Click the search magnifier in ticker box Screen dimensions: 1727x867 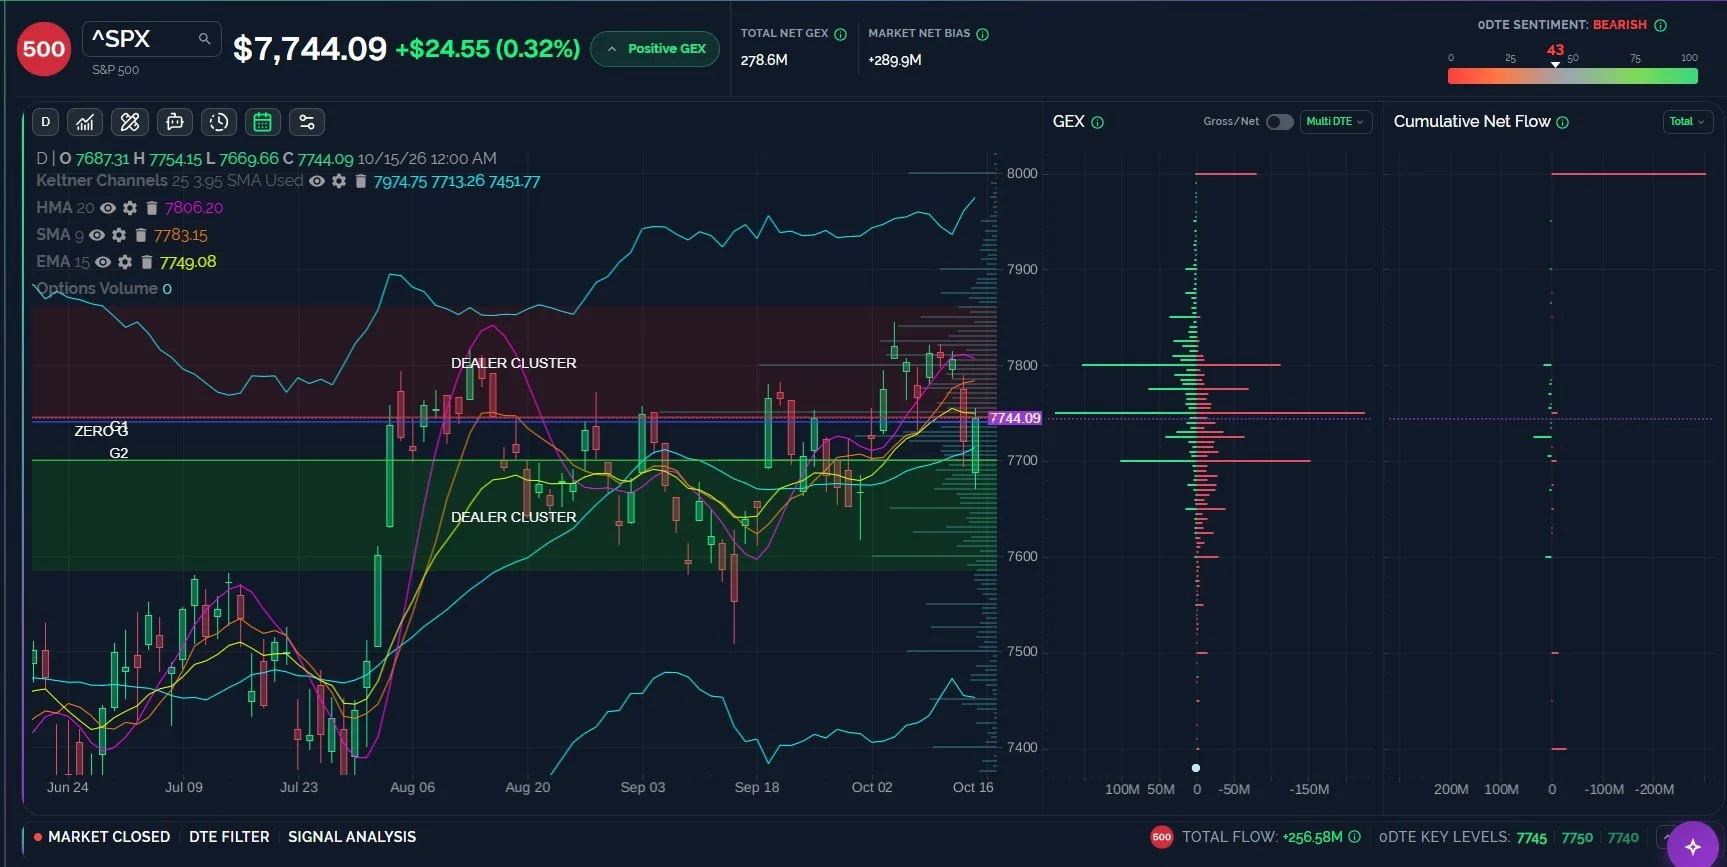tap(204, 39)
